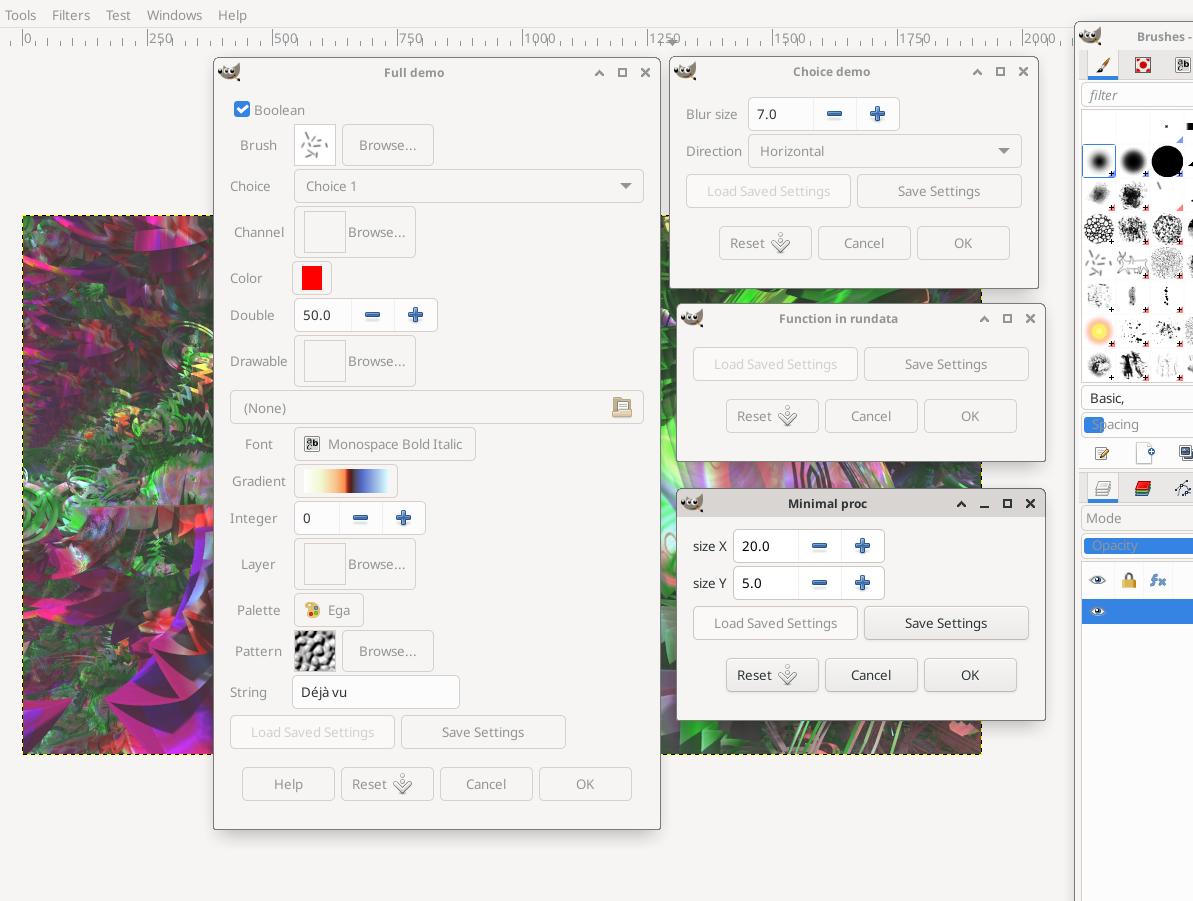Image resolution: width=1193 pixels, height=901 pixels.
Task: Click the Edit brush pencil icon
Action: (1102, 454)
